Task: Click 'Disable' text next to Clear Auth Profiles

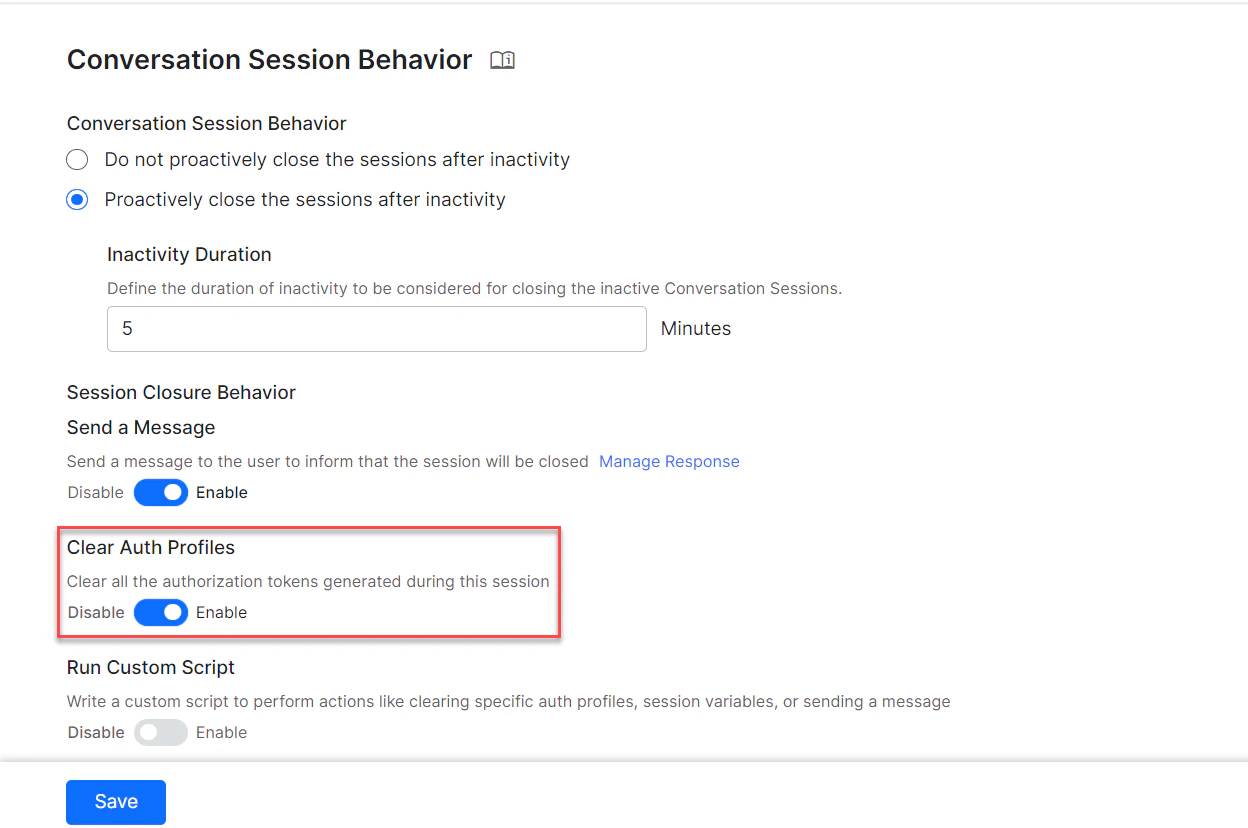Action: (x=95, y=612)
